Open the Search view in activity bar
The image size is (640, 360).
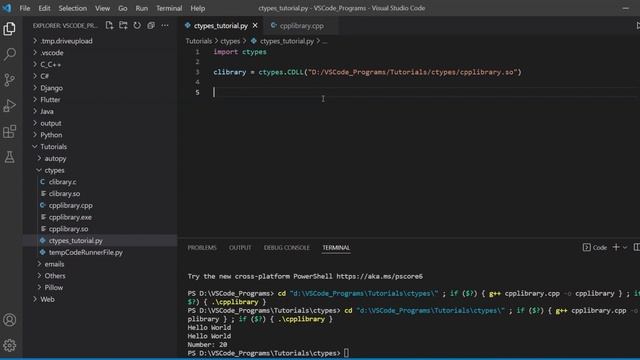(x=9, y=54)
